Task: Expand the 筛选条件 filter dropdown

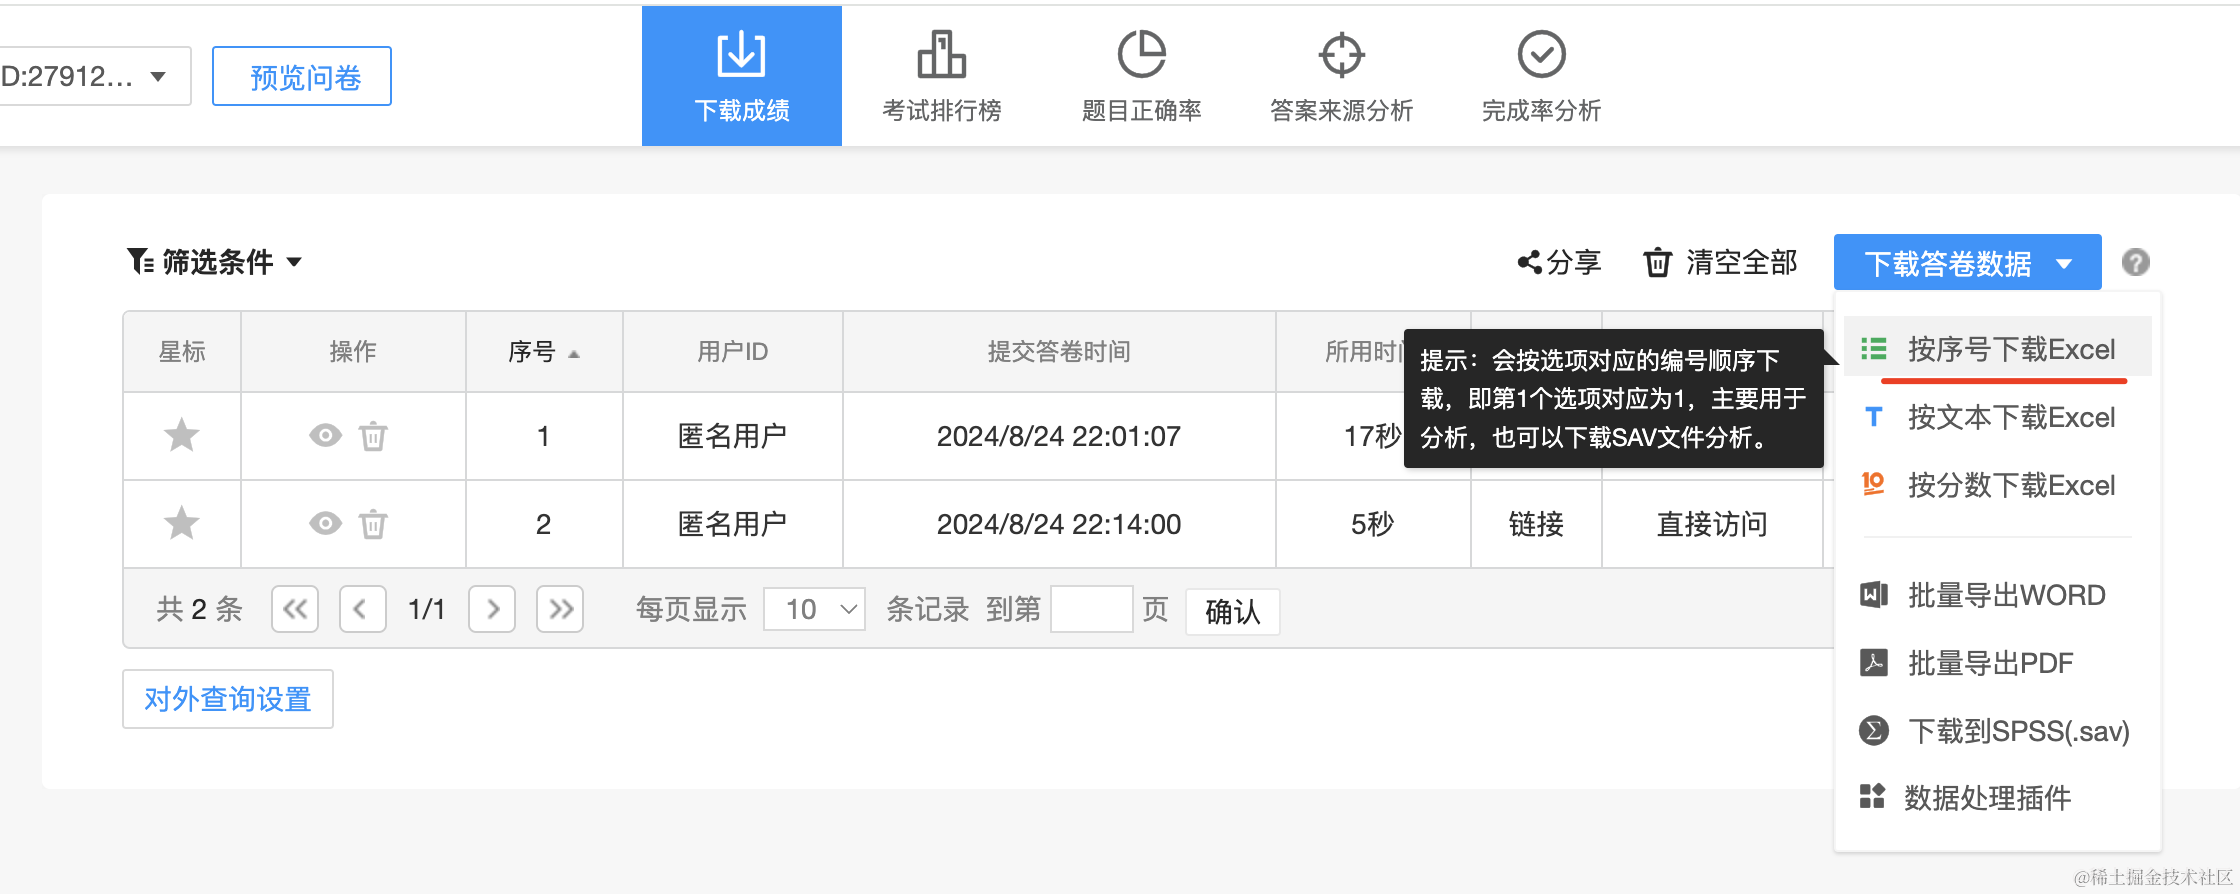Action: coord(214,262)
